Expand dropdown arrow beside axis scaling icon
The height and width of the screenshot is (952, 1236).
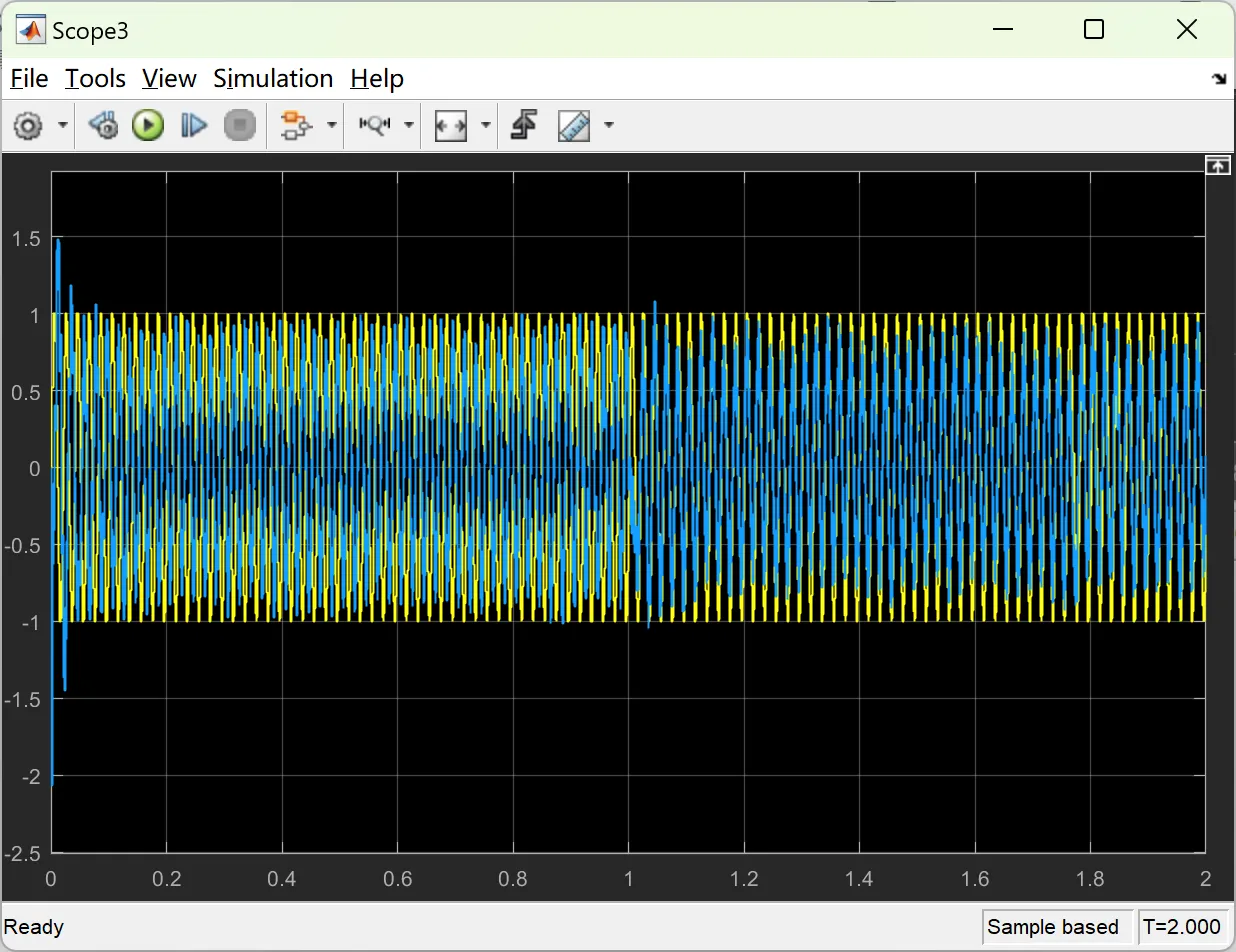486,126
